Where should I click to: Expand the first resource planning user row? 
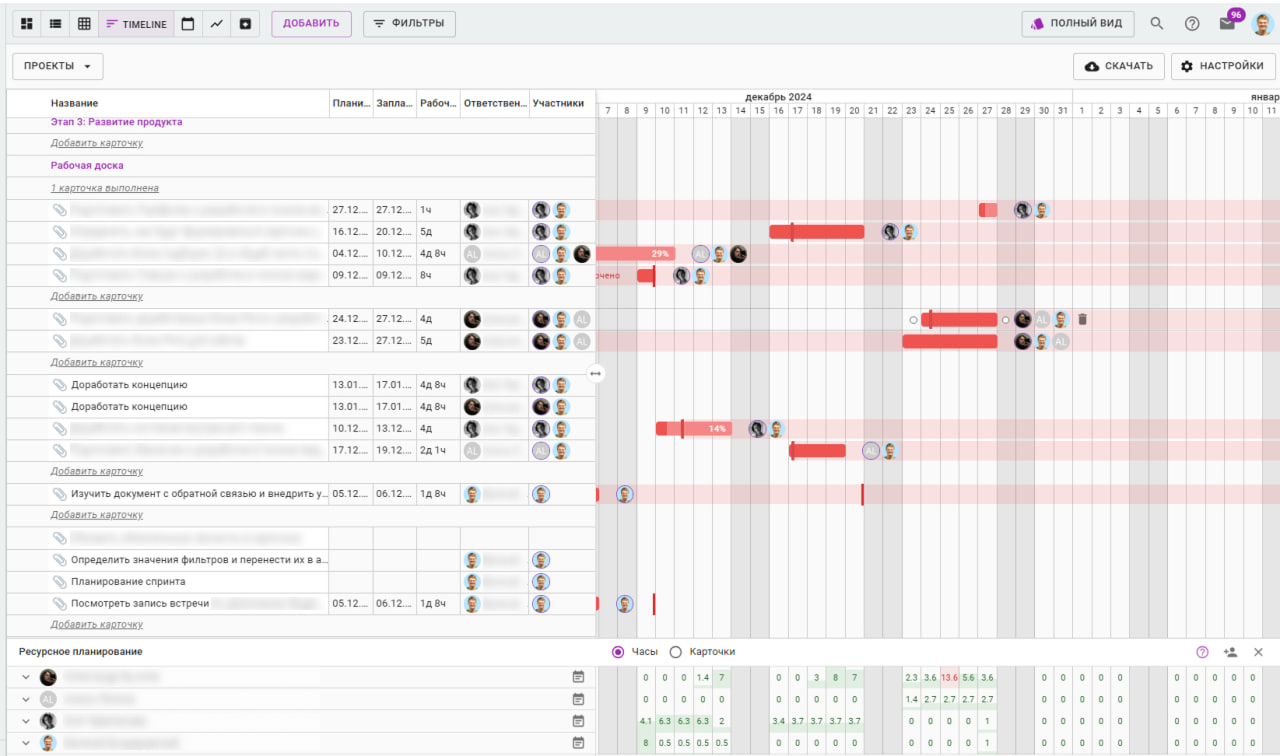26,677
